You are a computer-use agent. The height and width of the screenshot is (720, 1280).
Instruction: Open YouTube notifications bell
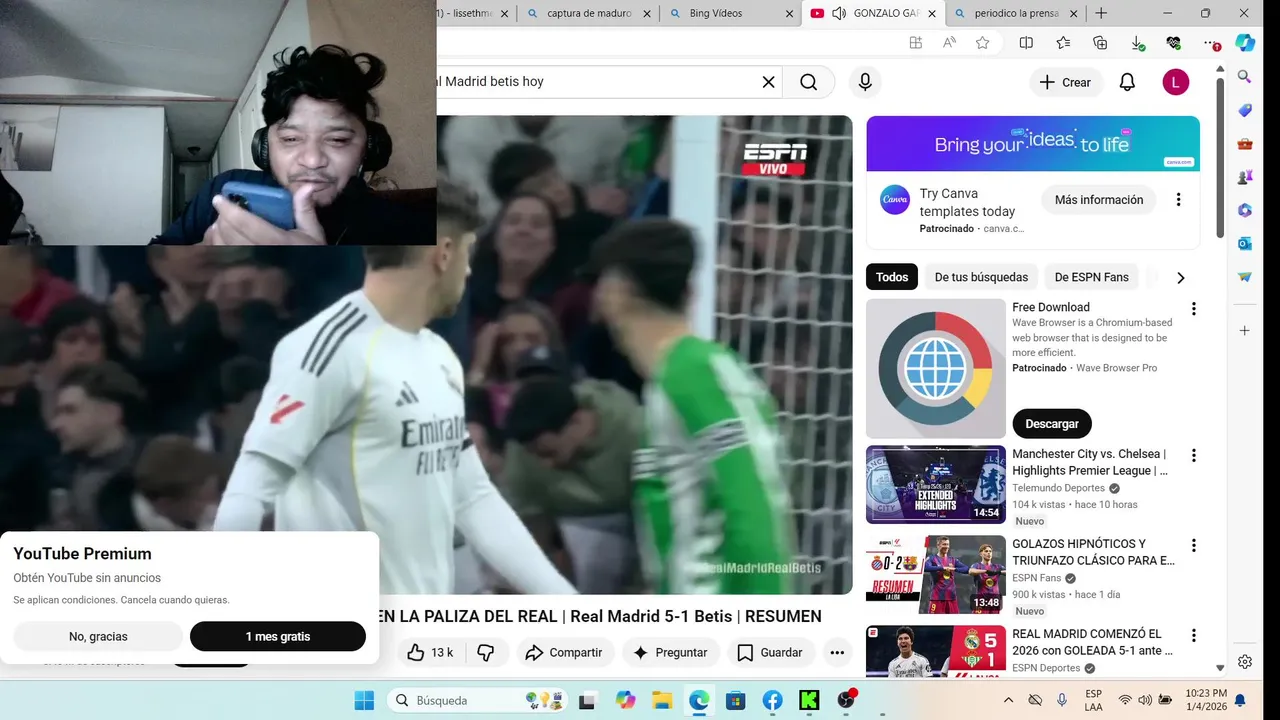(x=1127, y=82)
